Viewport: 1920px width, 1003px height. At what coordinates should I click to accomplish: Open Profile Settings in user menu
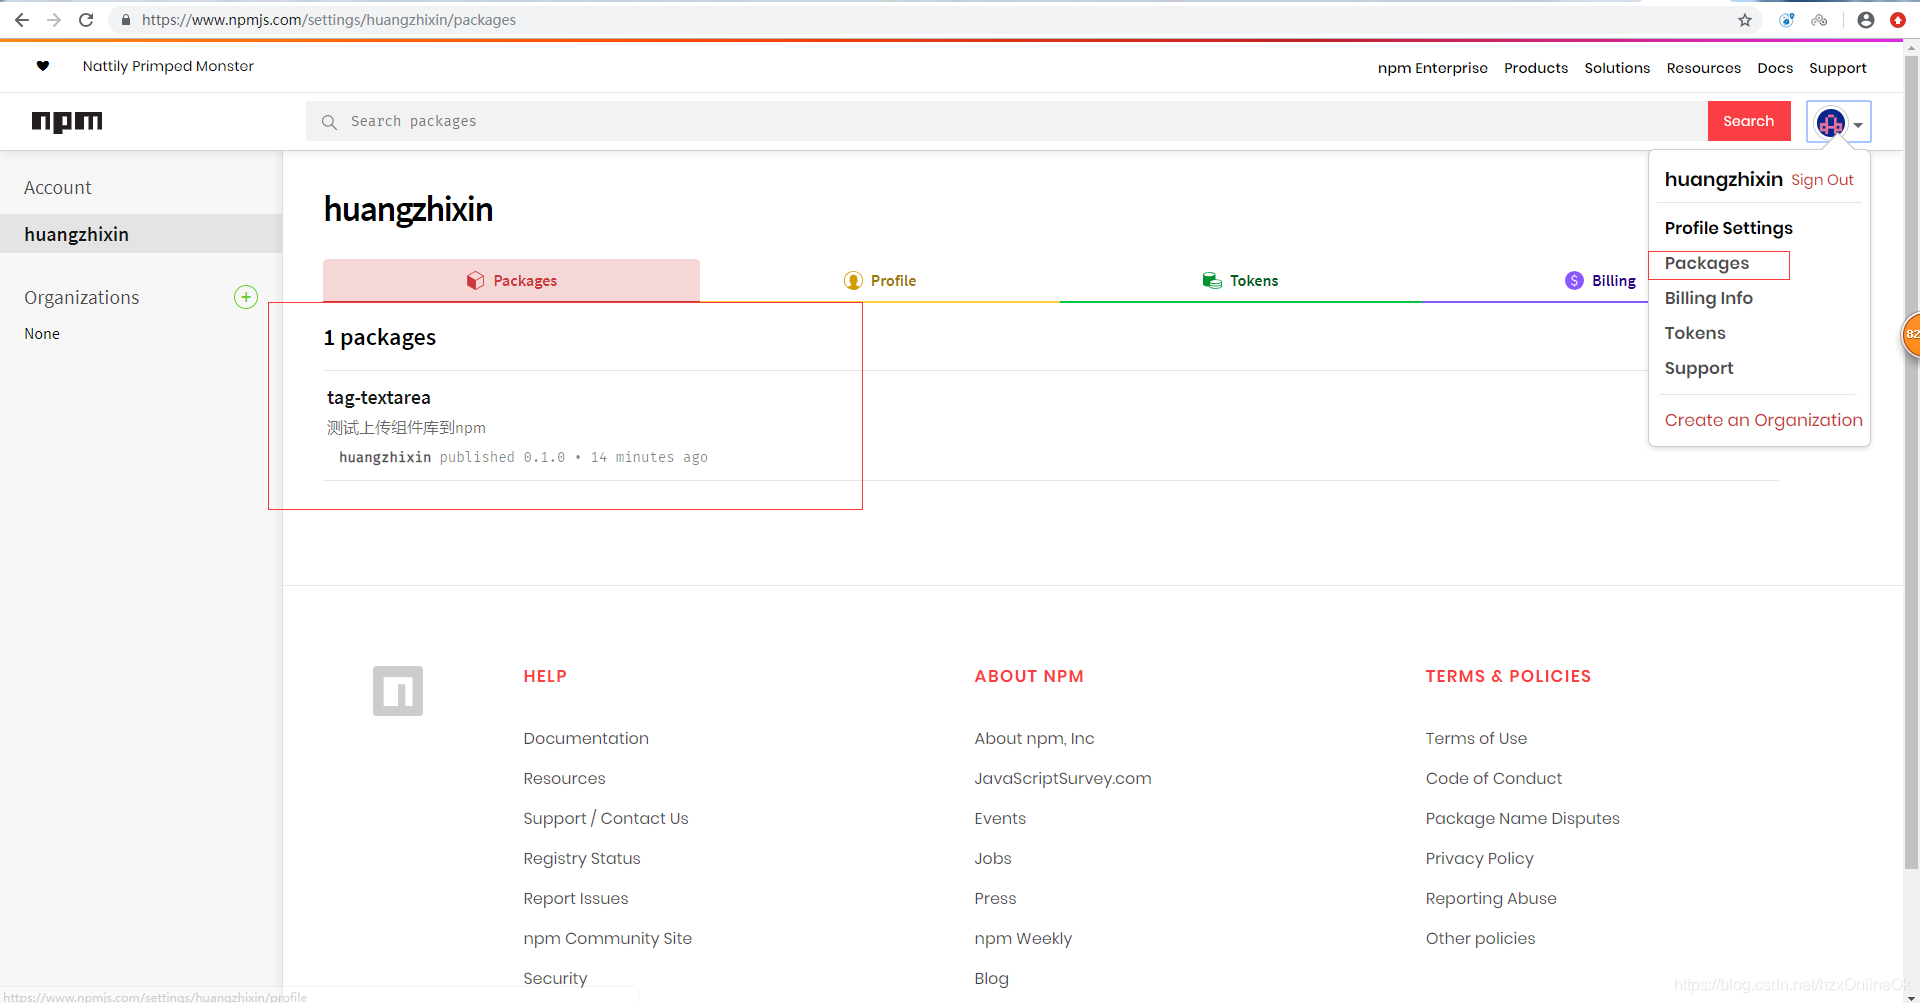coord(1728,228)
